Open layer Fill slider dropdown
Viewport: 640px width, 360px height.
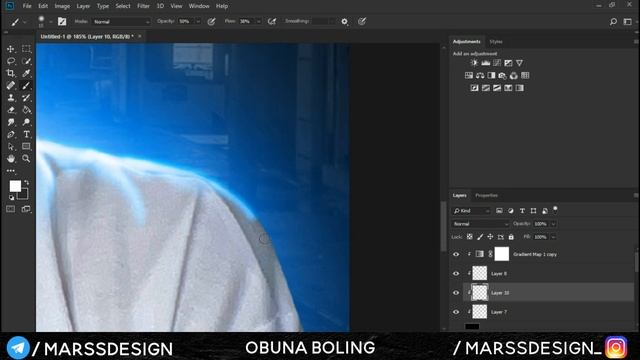553,237
